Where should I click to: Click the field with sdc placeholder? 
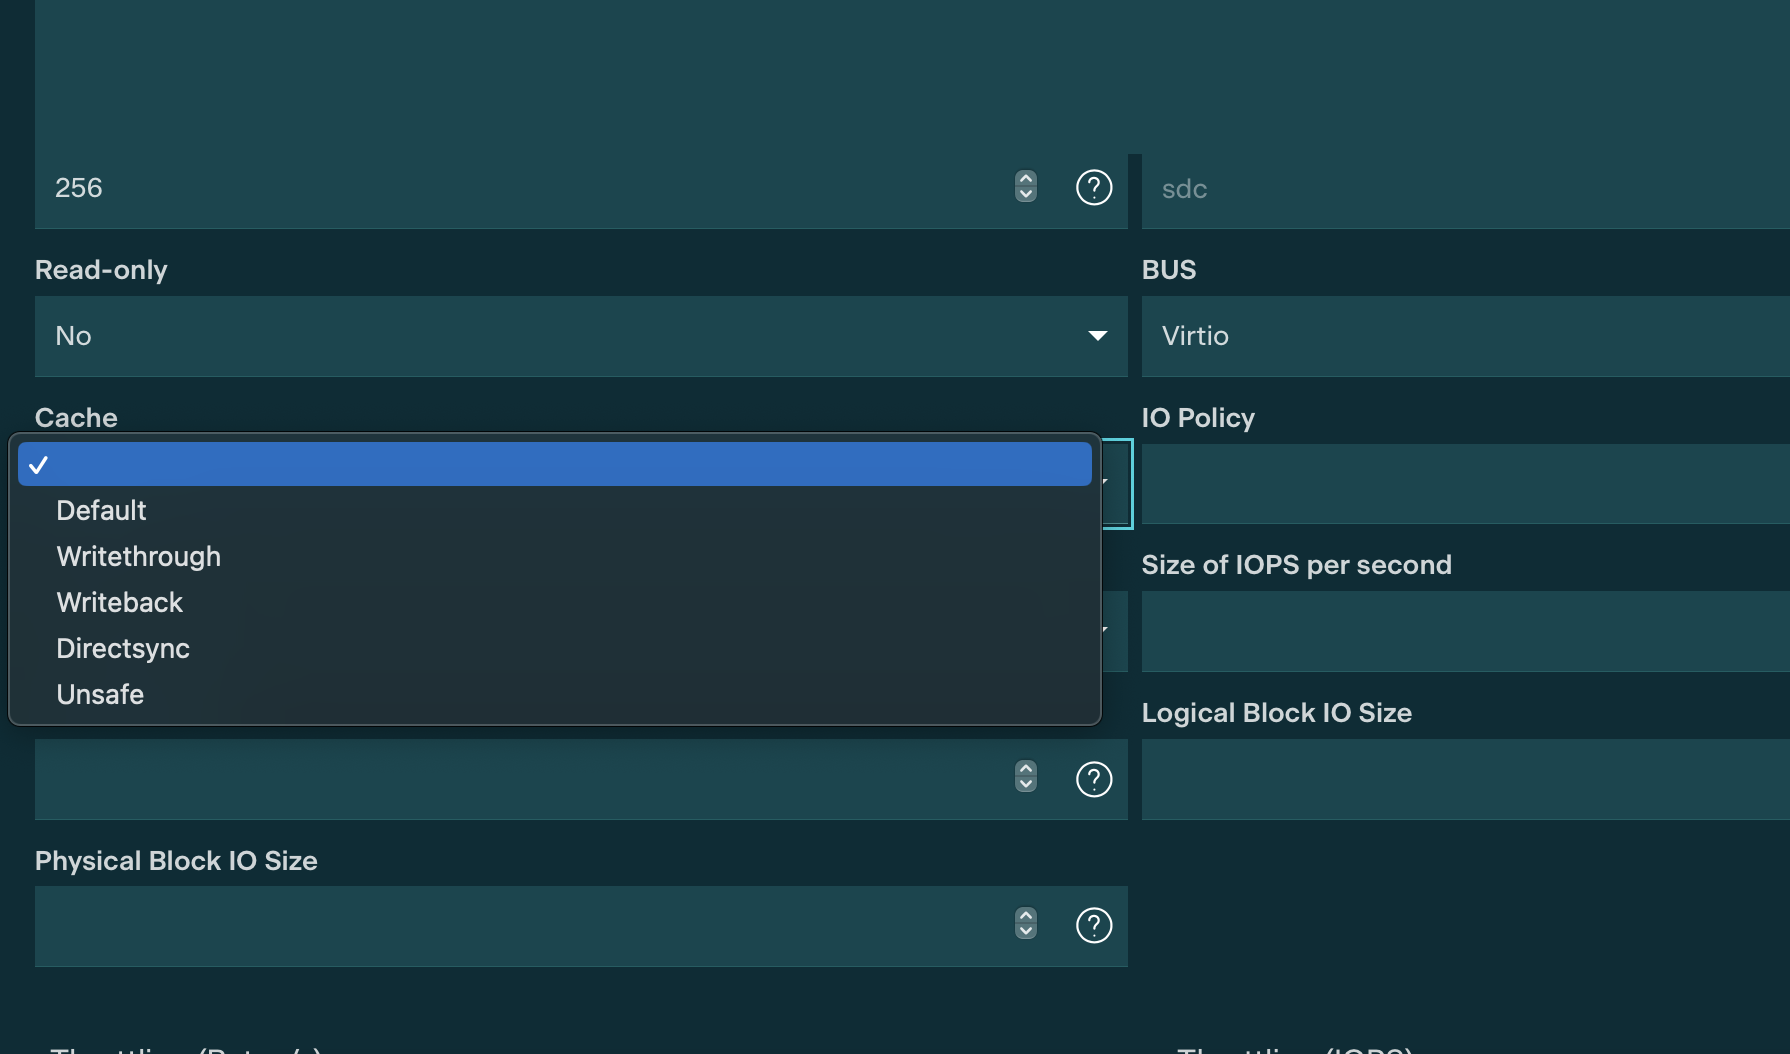pyautogui.click(x=1465, y=189)
